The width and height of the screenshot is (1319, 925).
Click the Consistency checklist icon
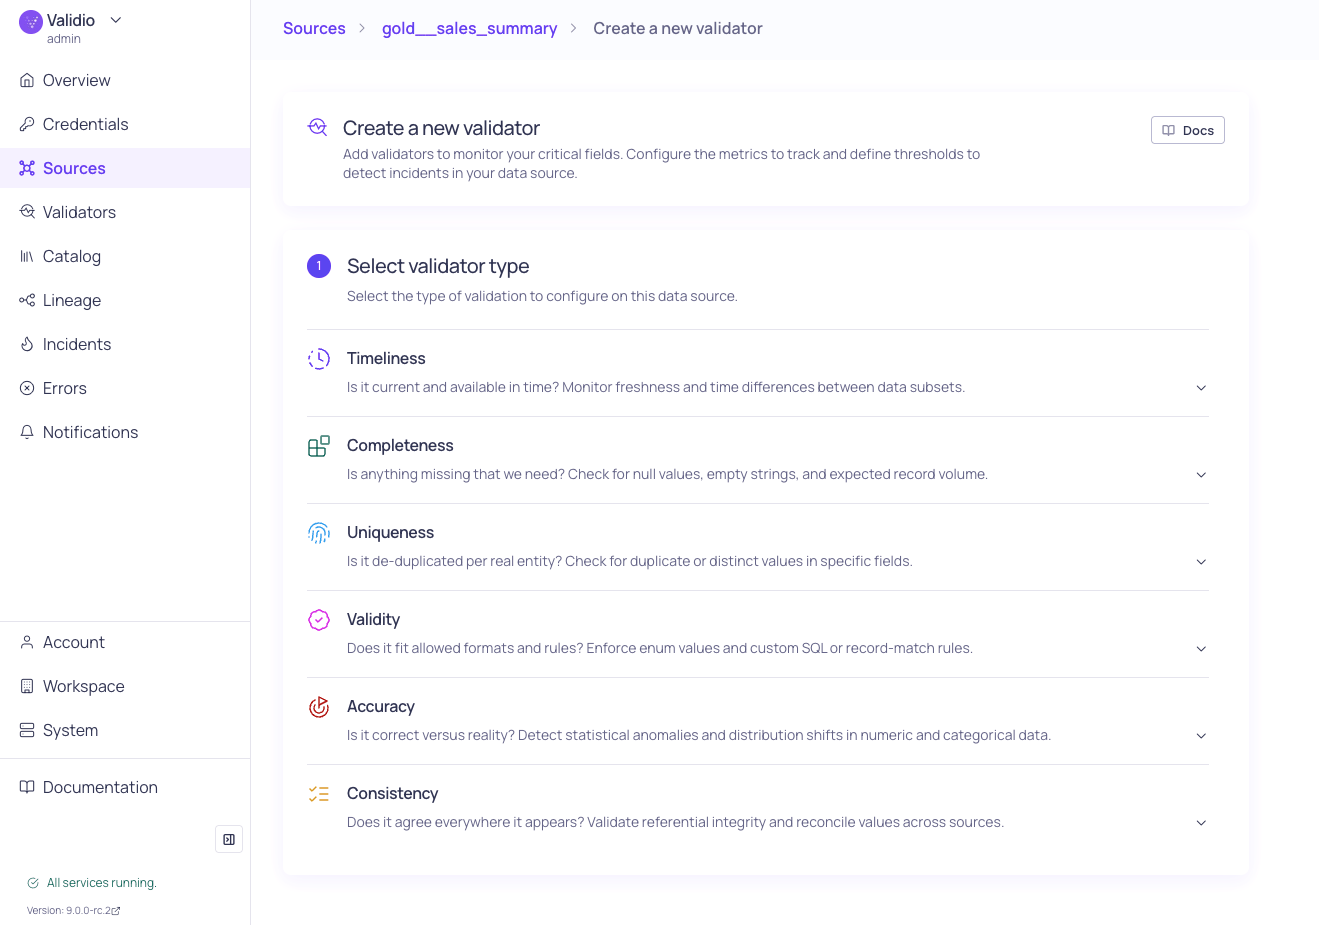pyautogui.click(x=319, y=794)
